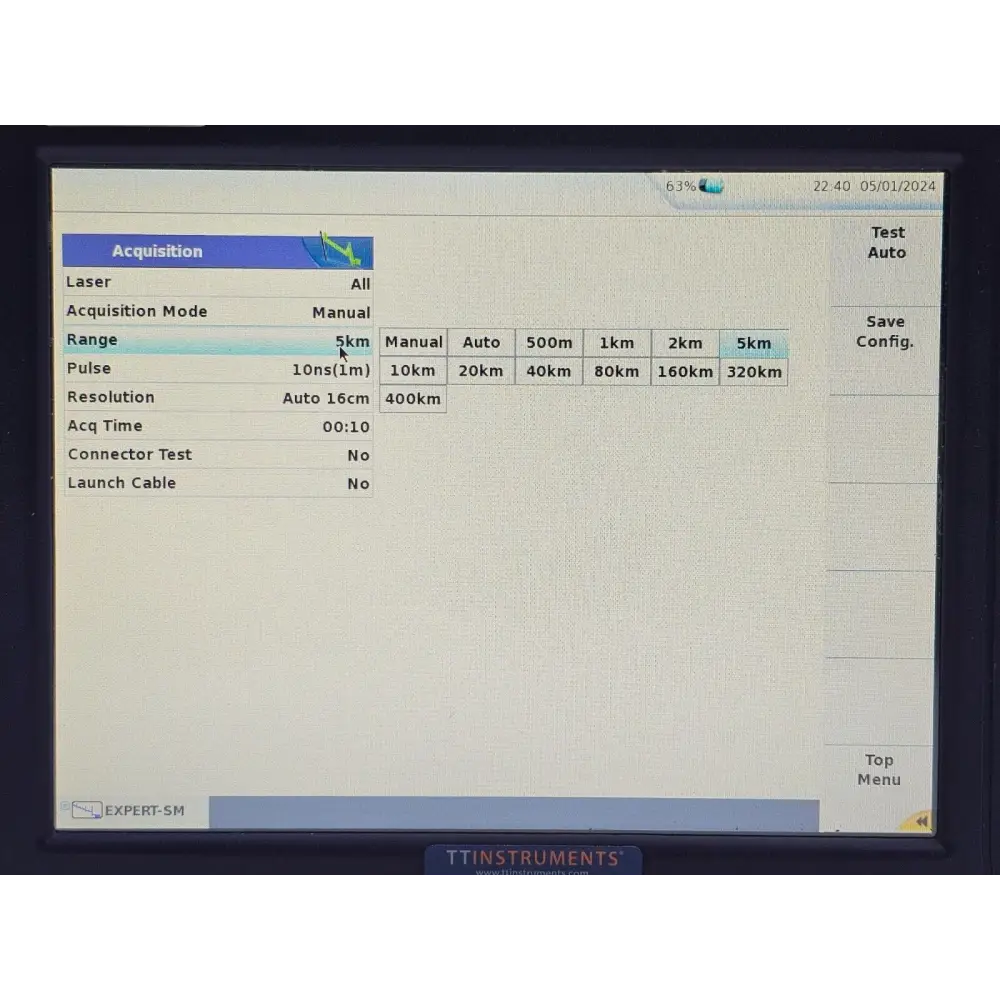Image resolution: width=1000 pixels, height=1000 pixels.
Task: Click the EXPERT-SM module icon
Action: pyautogui.click(x=87, y=810)
